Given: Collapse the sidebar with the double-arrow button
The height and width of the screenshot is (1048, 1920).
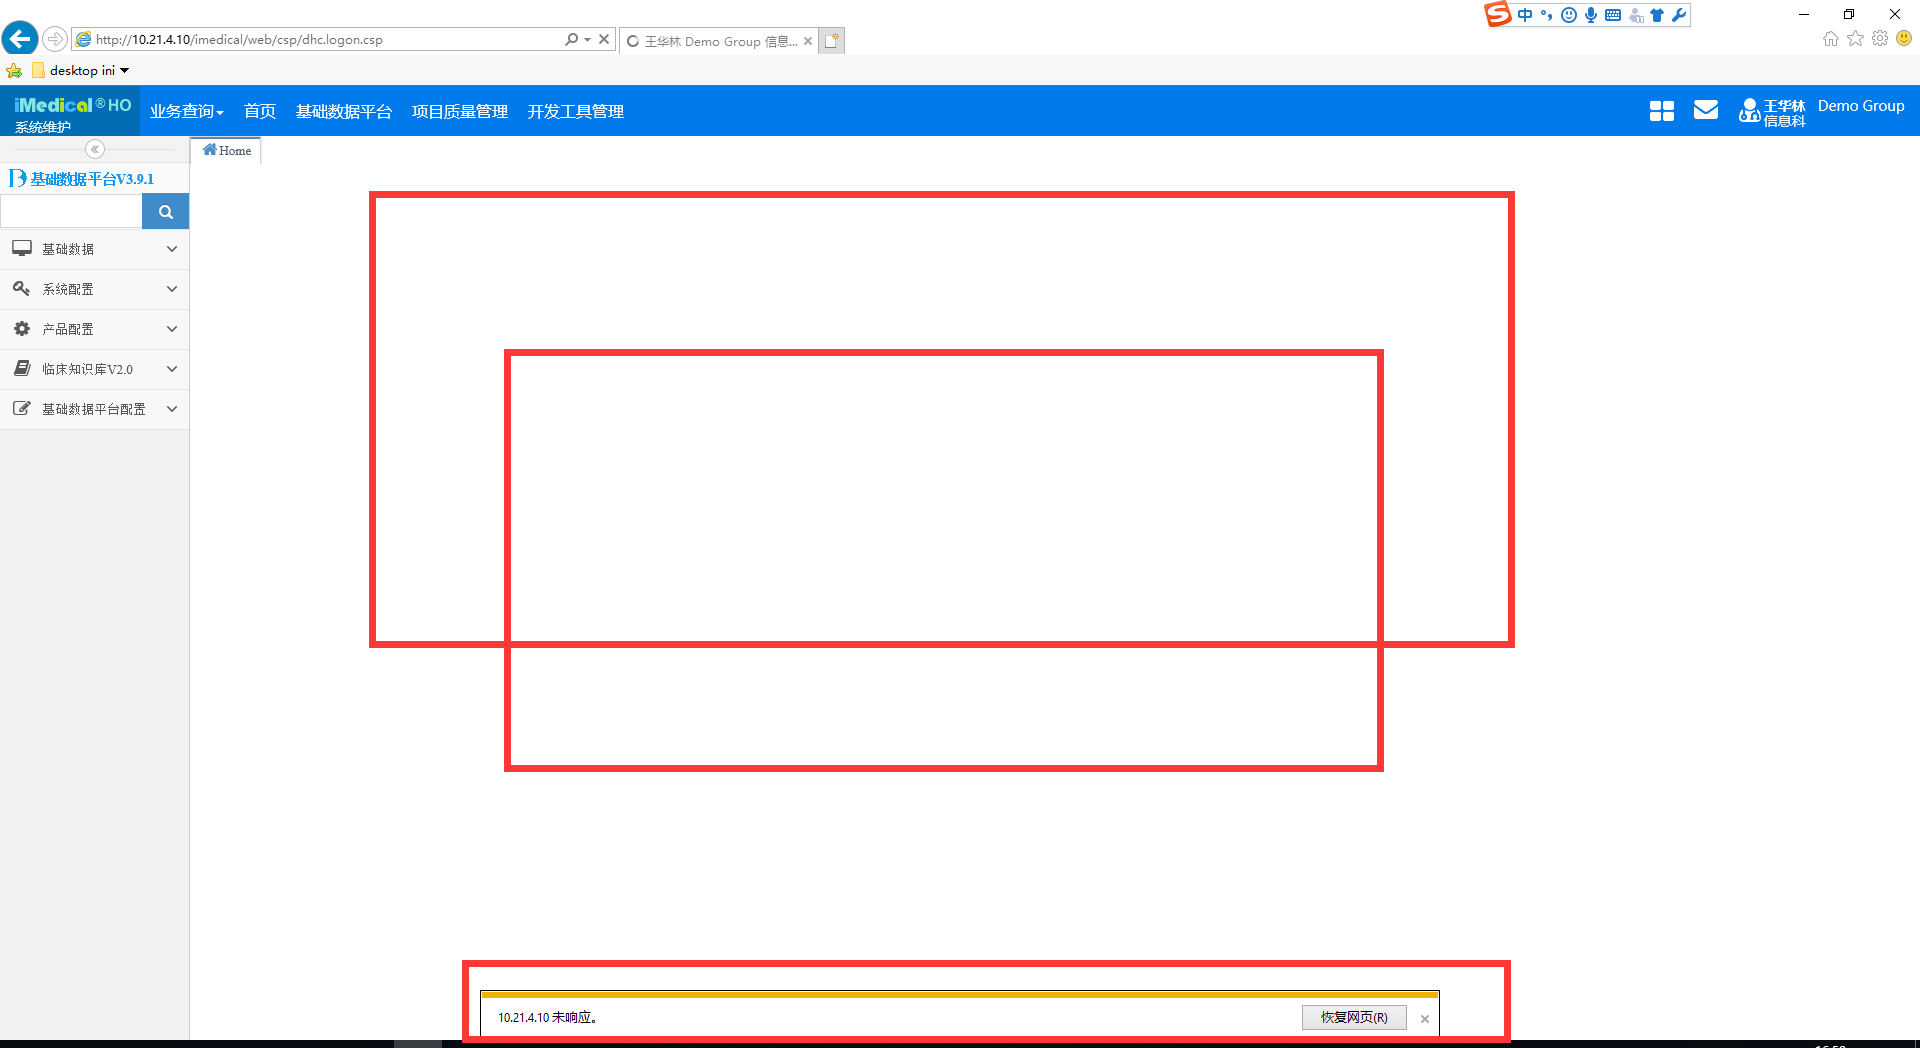Looking at the screenshot, I should pyautogui.click(x=95, y=149).
